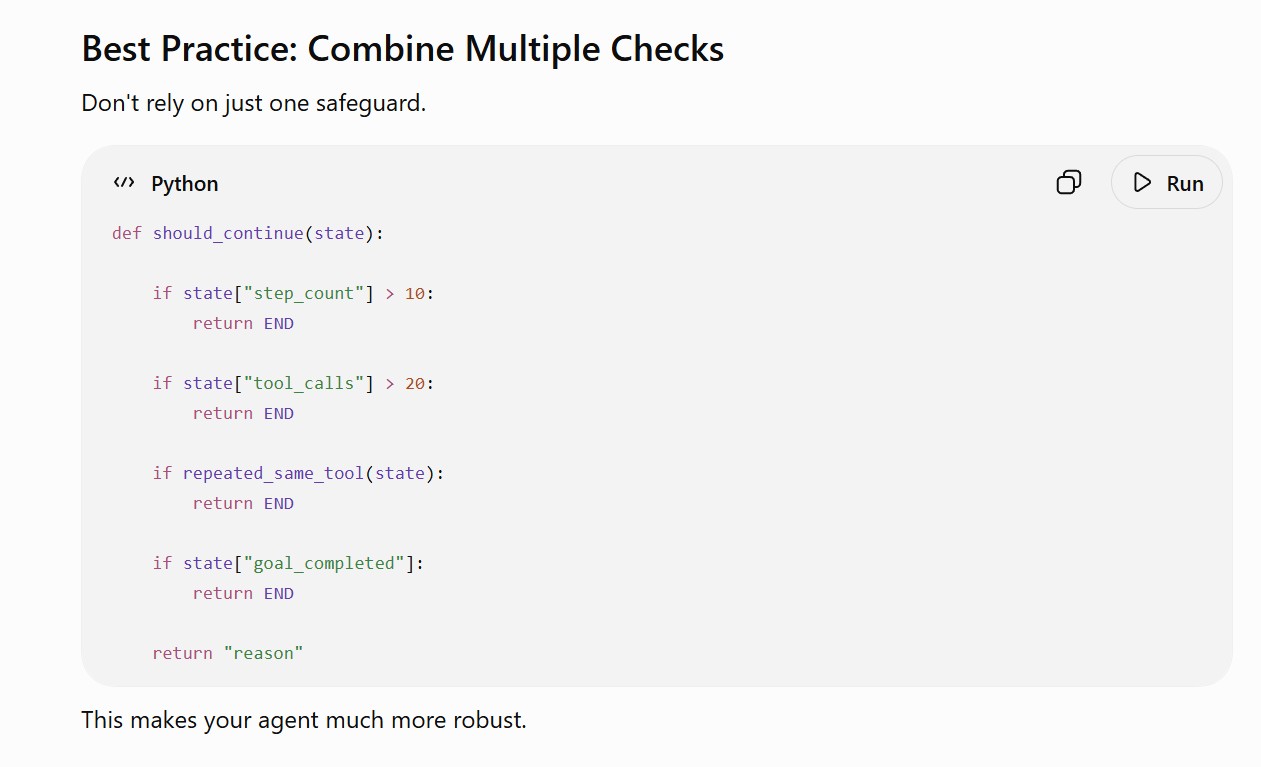Screen dimensions: 1261x767
Task: Click return END under goal_completed check
Action: point(243,593)
